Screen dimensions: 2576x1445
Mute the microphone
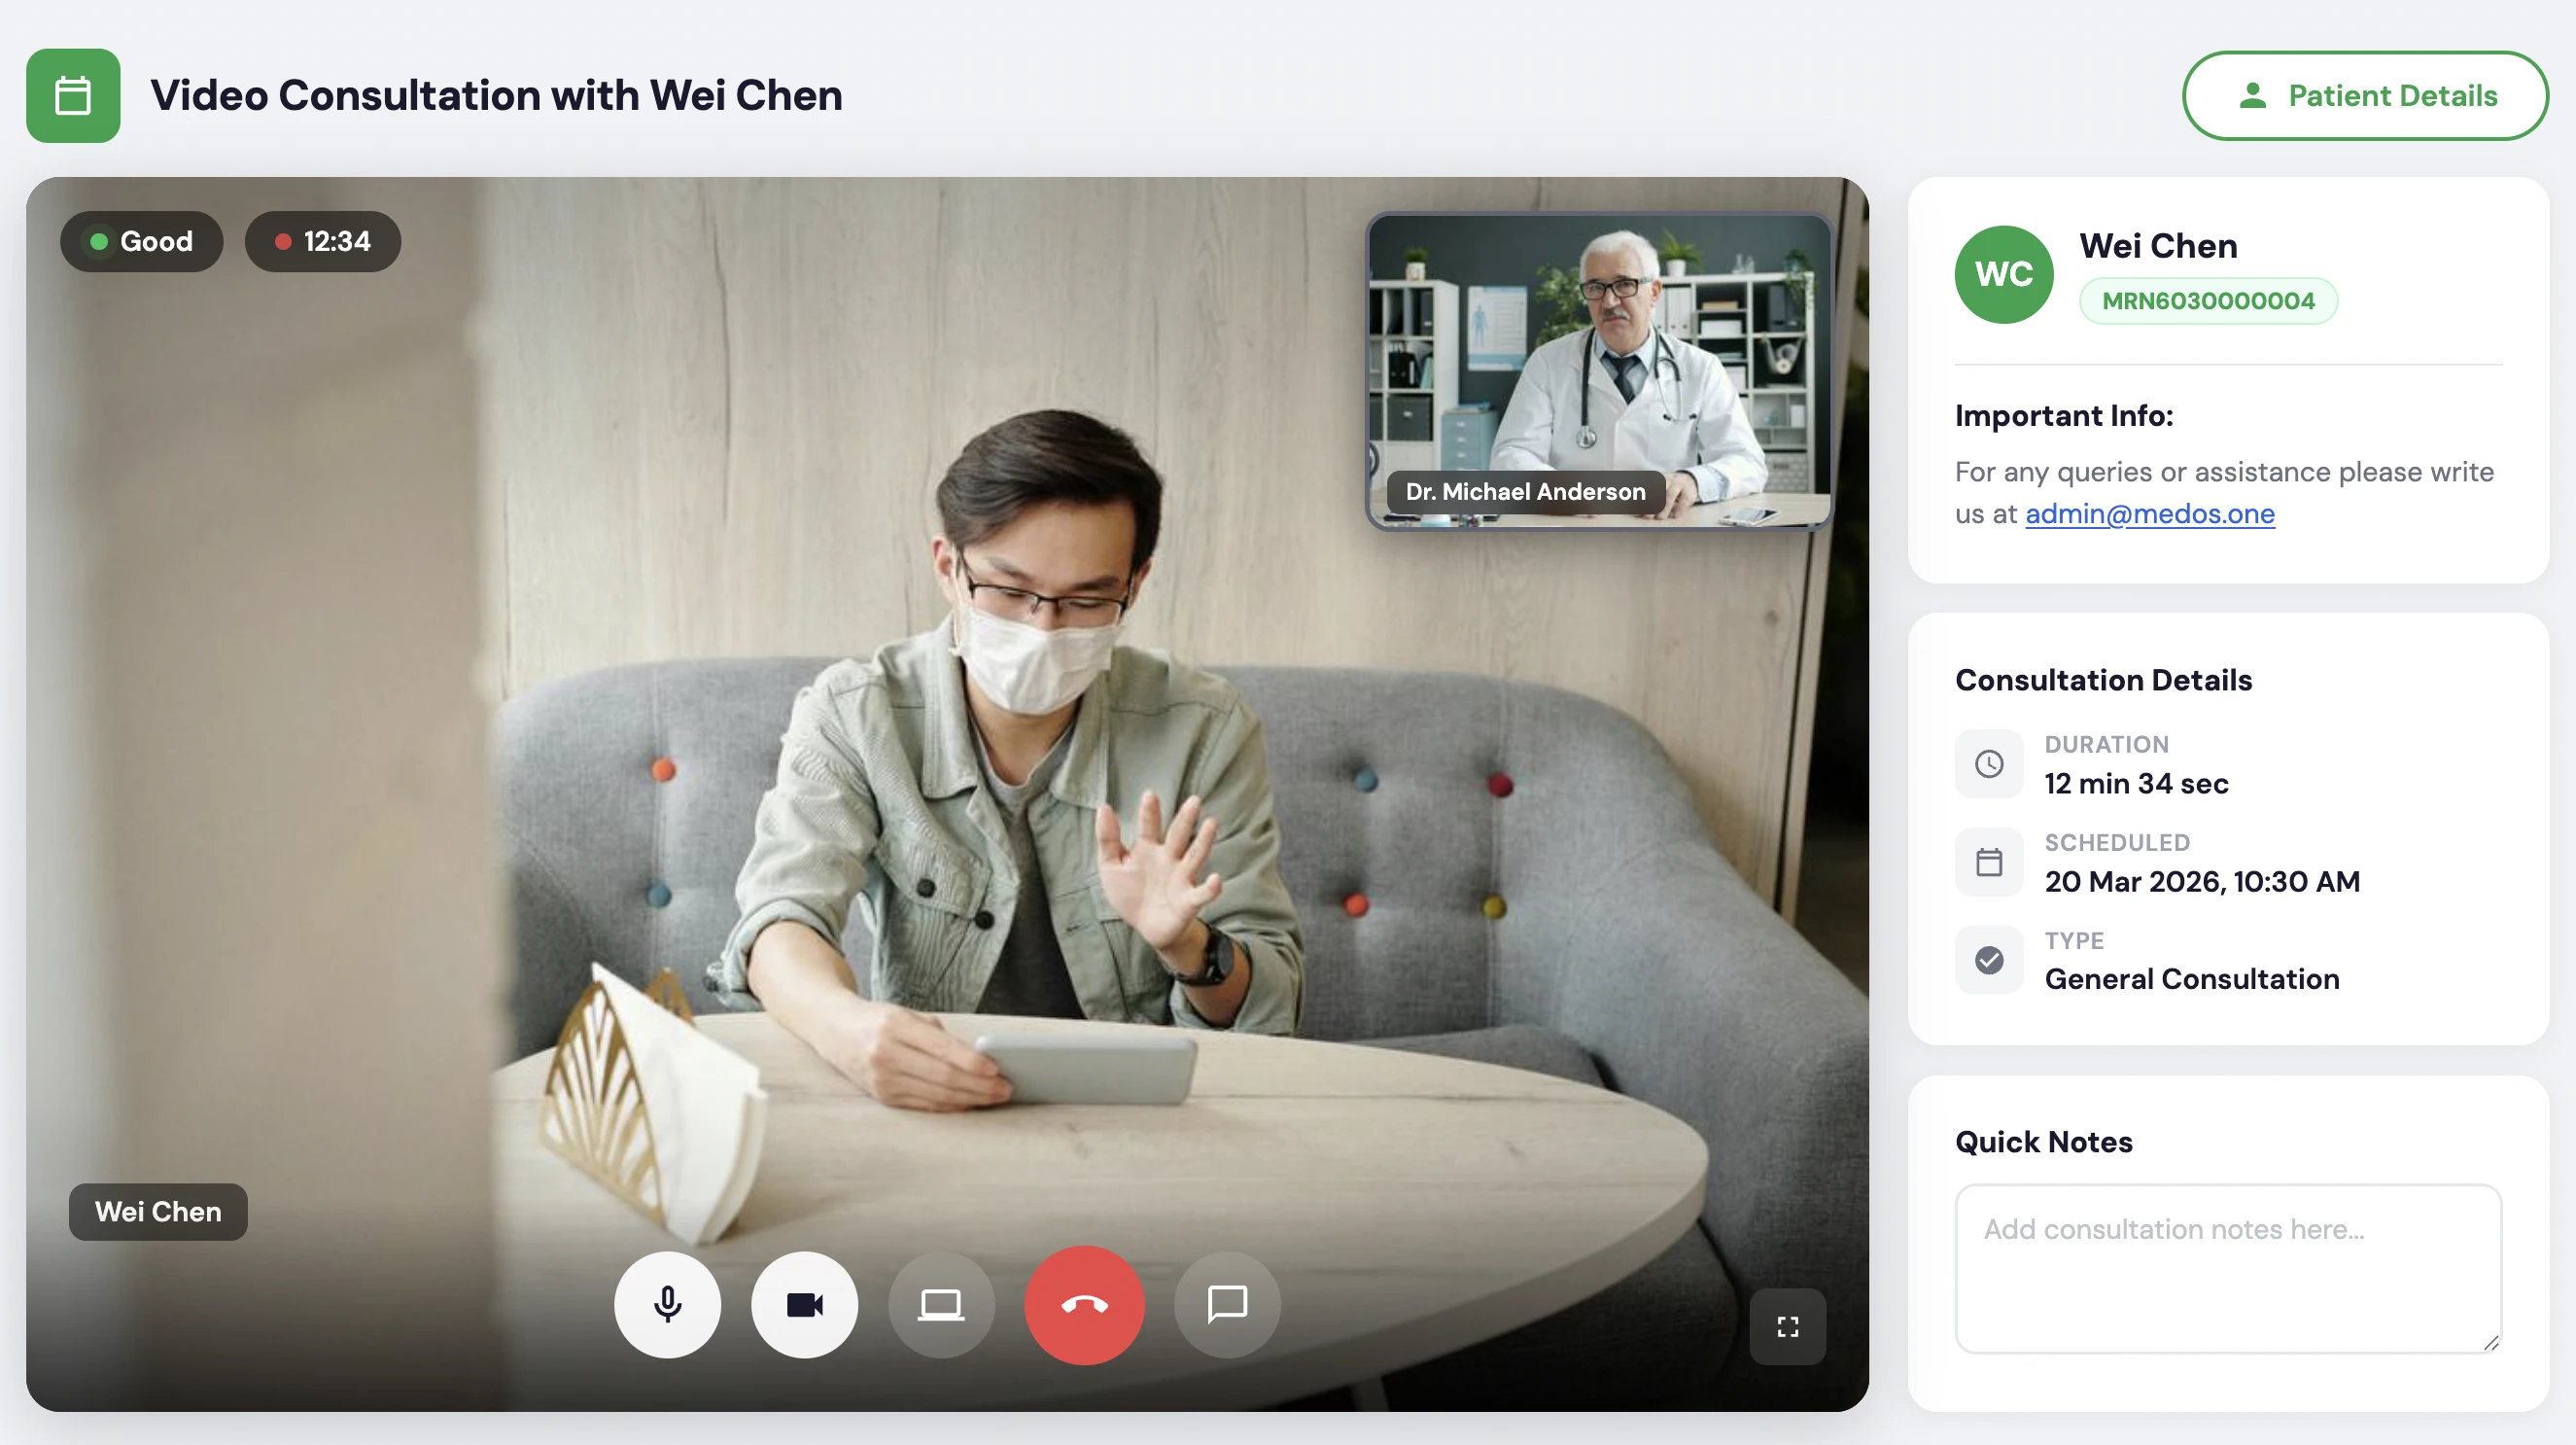pyautogui.click(x=667, y=1304)
